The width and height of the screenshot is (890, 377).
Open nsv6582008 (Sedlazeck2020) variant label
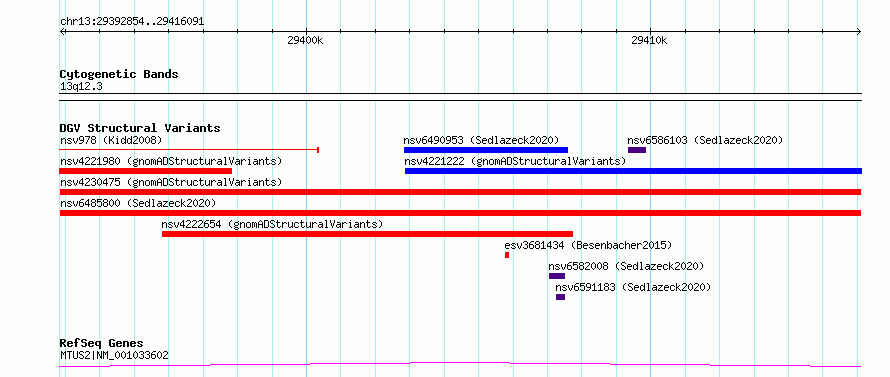(x=627, y=266)
